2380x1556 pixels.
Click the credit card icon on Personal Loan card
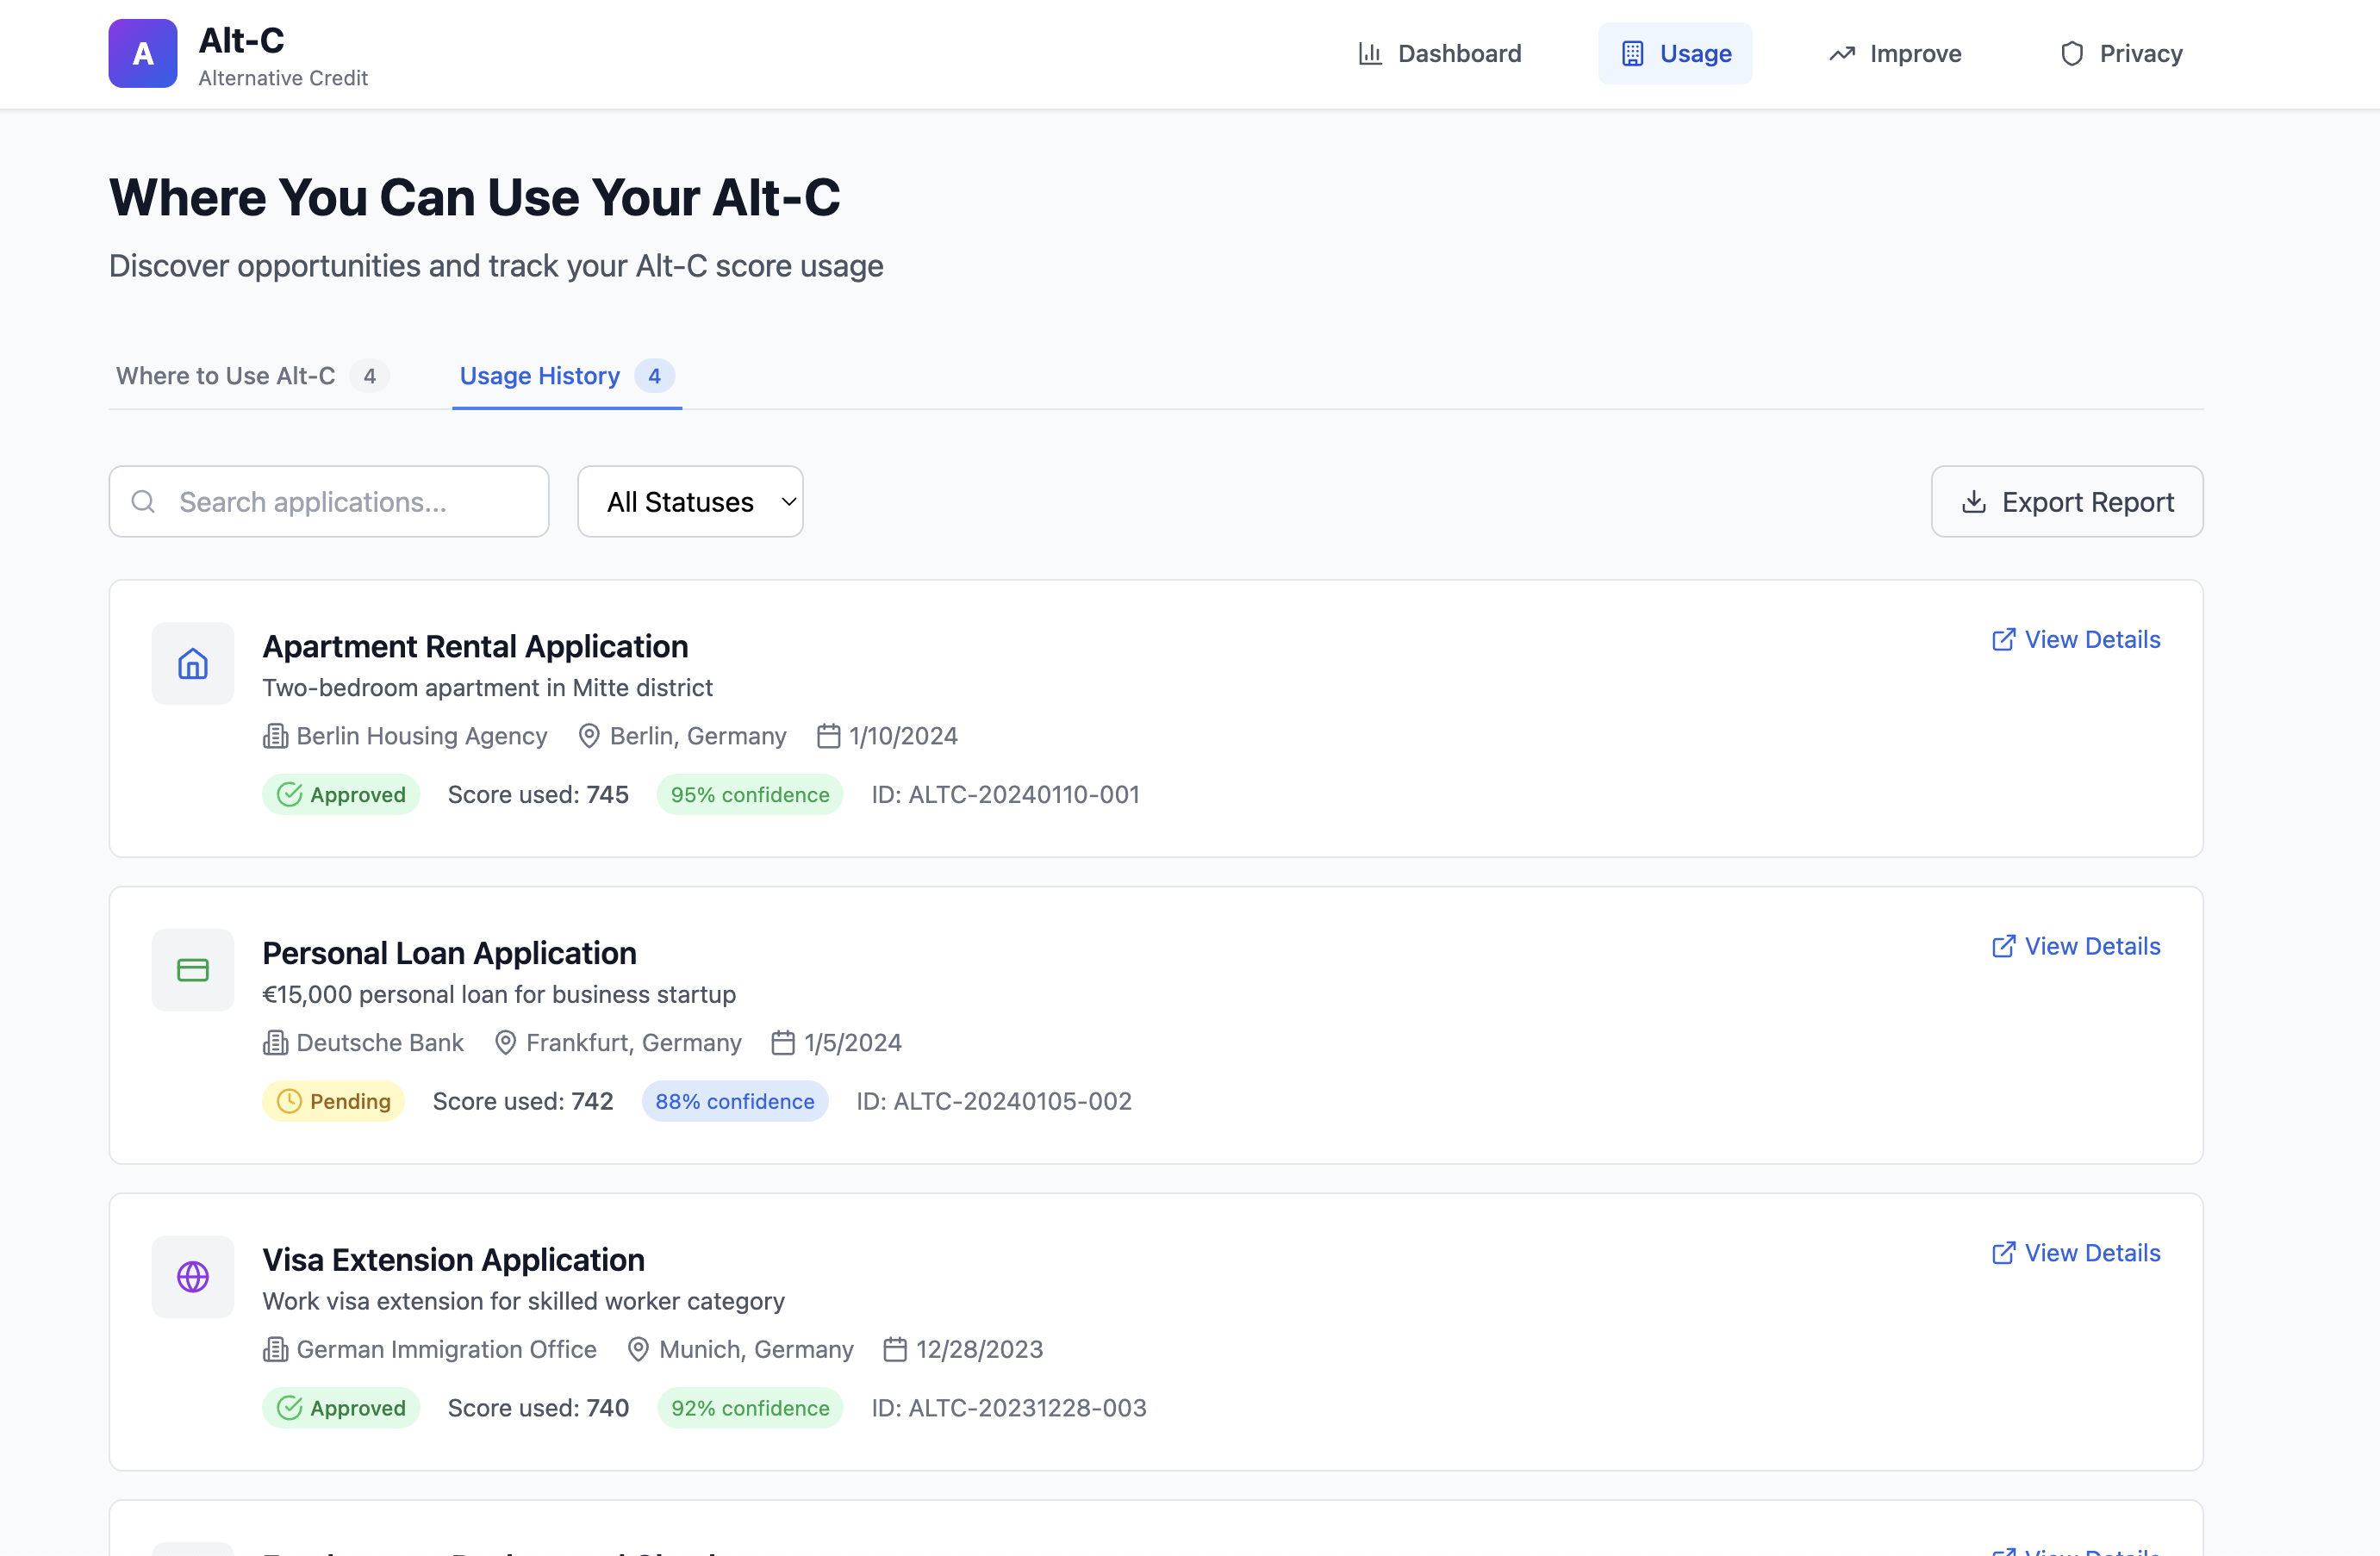193,970
